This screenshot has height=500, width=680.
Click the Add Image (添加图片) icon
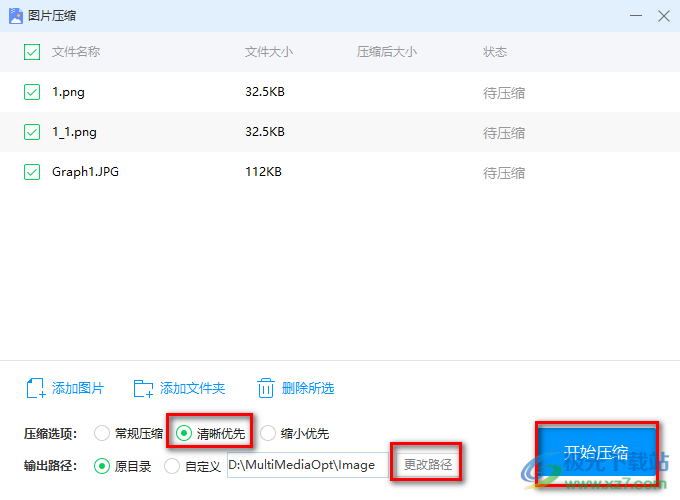[x=36, y=388]
